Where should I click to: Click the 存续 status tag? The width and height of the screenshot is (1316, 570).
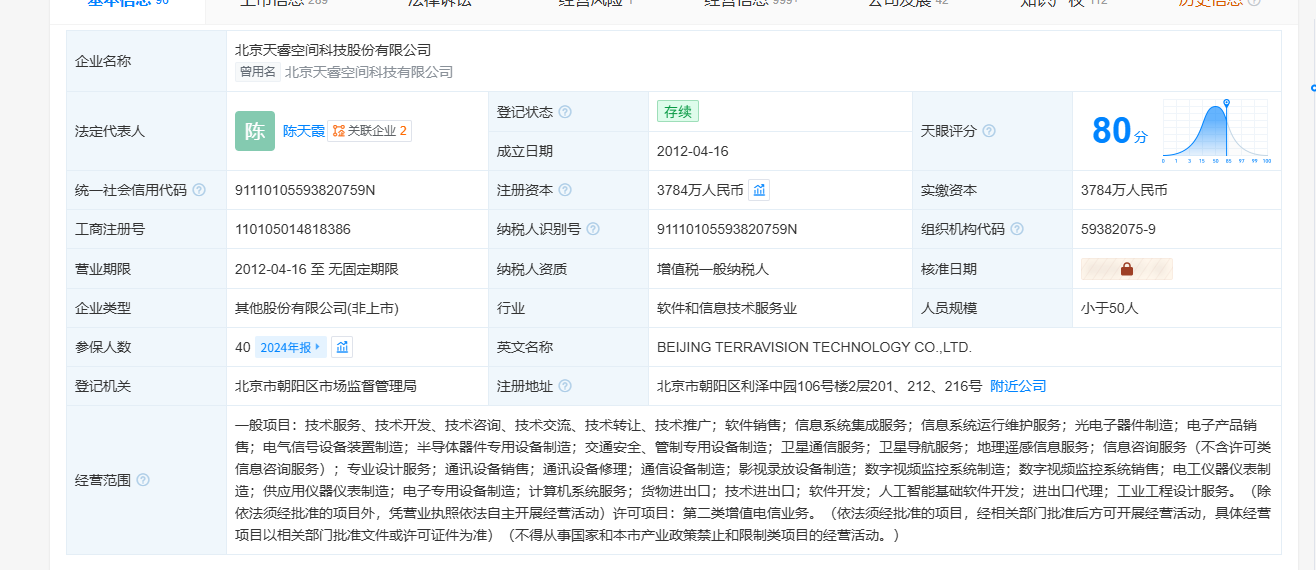point(677,111)
